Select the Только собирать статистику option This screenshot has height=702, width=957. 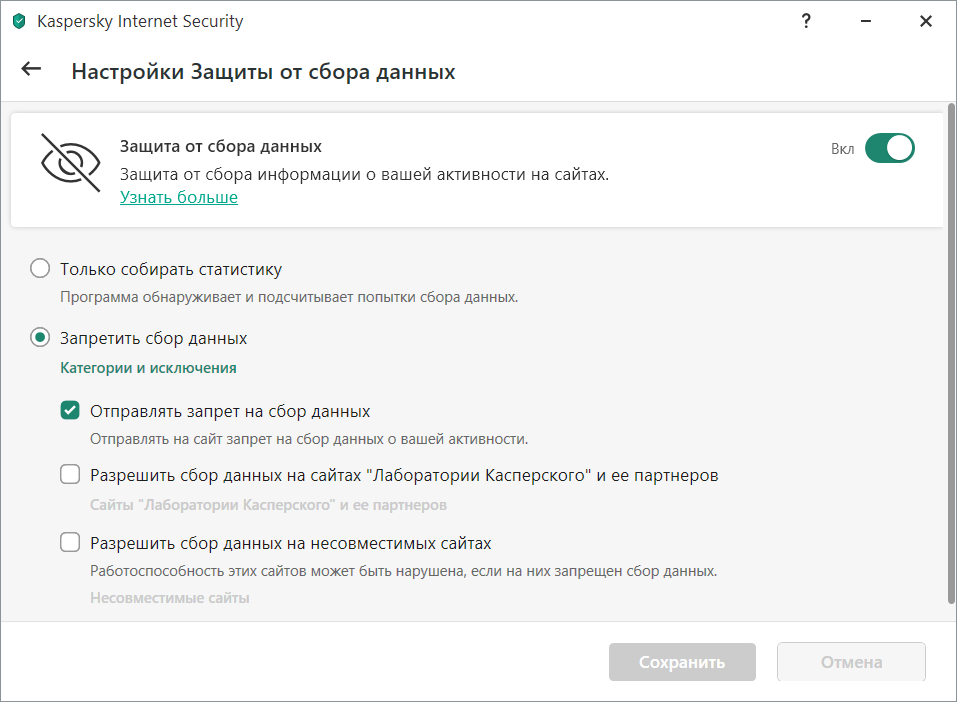click(x=40, y=269)
